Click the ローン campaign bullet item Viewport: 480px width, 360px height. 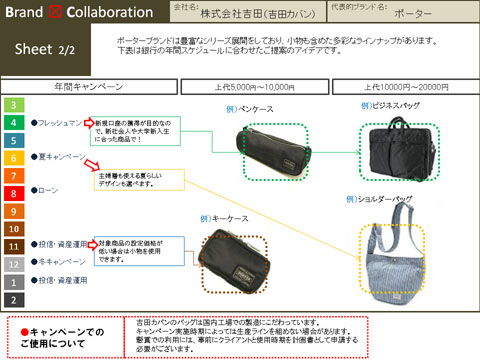[x=45, y=190]
